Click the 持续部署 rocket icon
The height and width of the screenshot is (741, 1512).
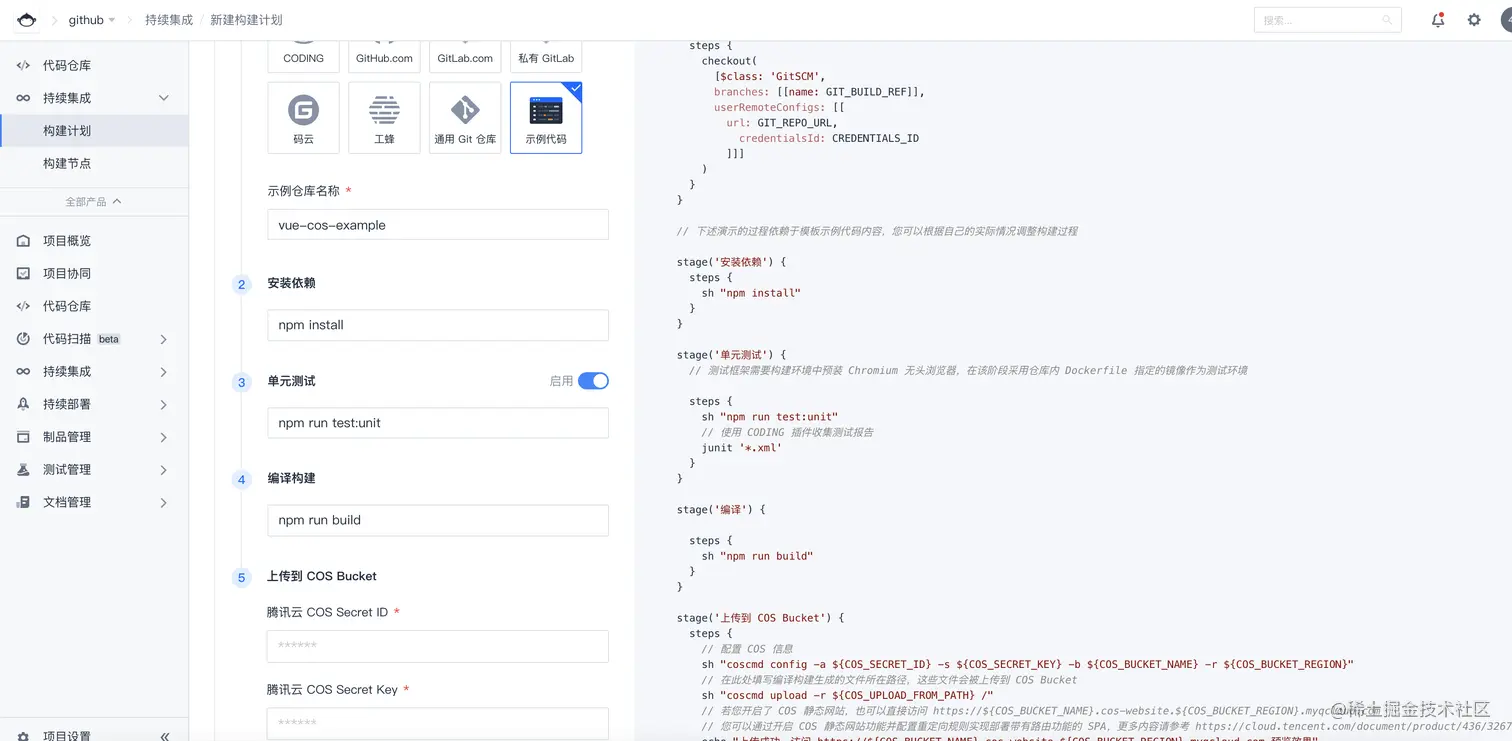tap(23, 404)
